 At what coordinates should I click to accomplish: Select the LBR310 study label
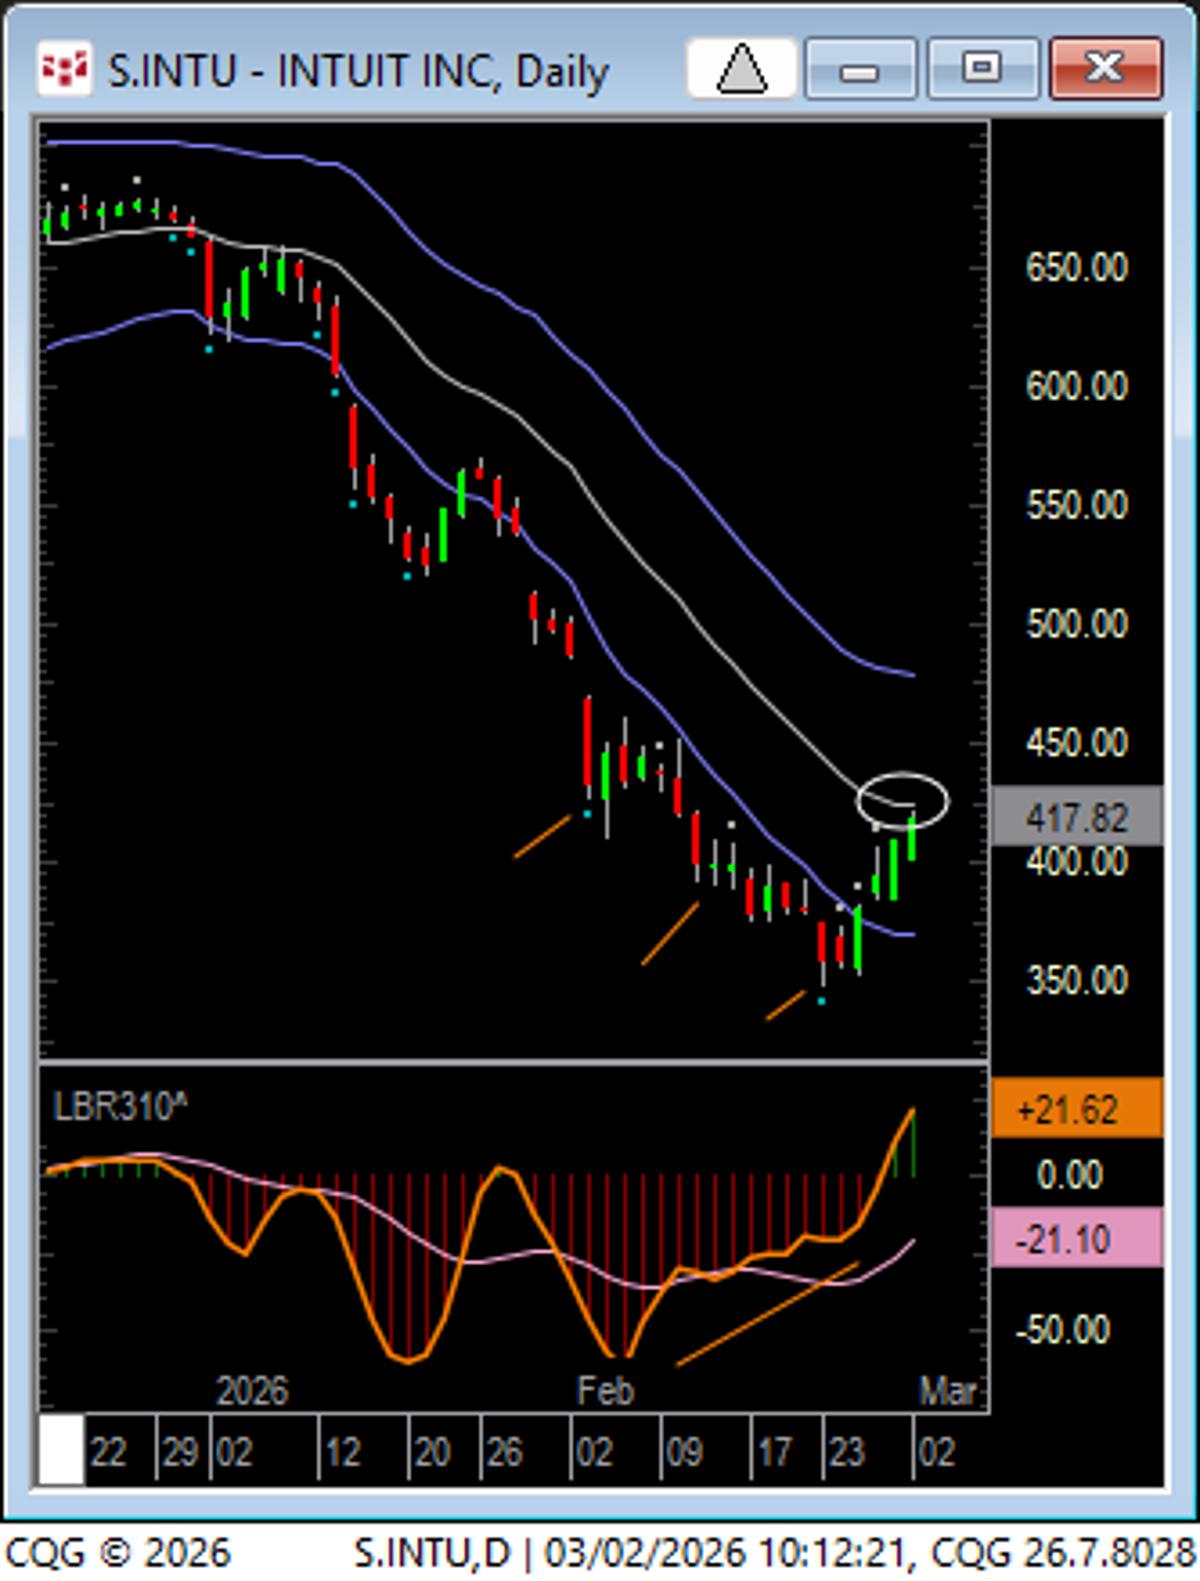[x=120, y=1107]
